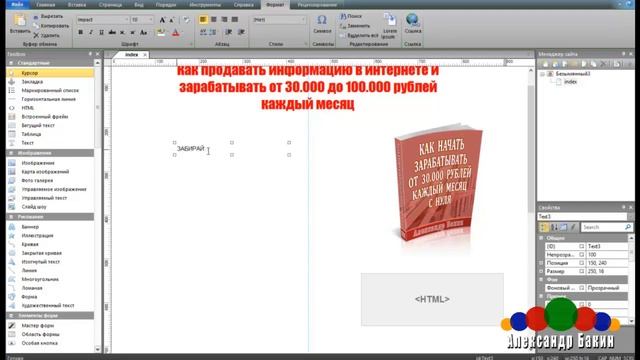Insert Lorem Ipsum text
The image size is (640, 360).
tap(390, 25)
